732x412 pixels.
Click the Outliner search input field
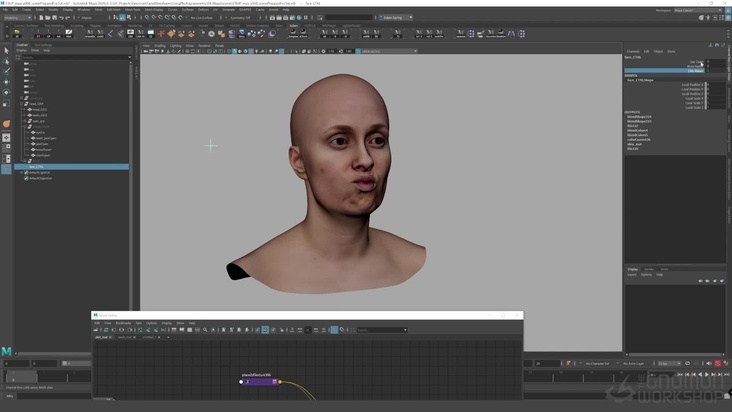click(77, 57)
